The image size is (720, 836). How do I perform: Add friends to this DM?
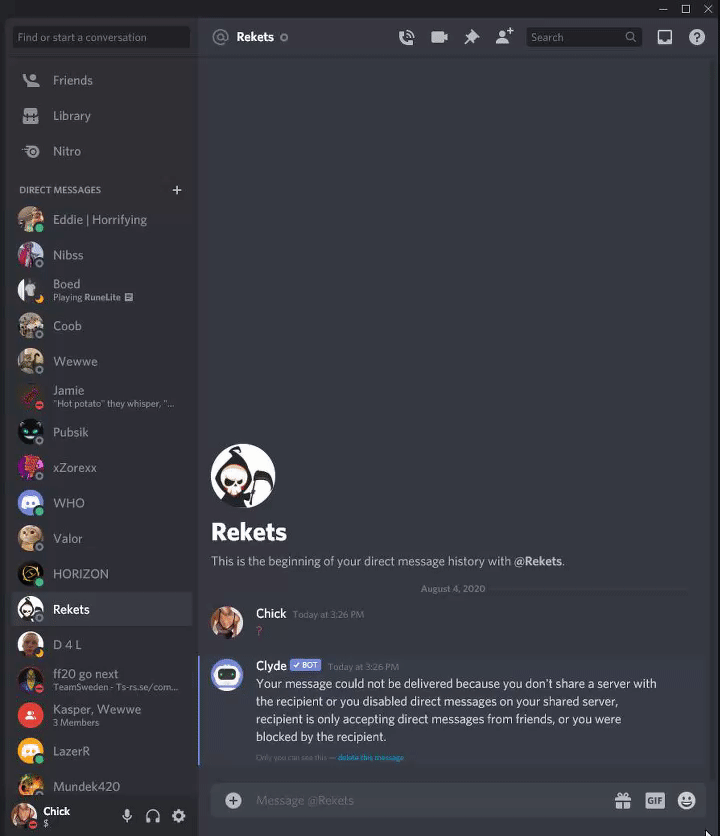click(504, 36)
